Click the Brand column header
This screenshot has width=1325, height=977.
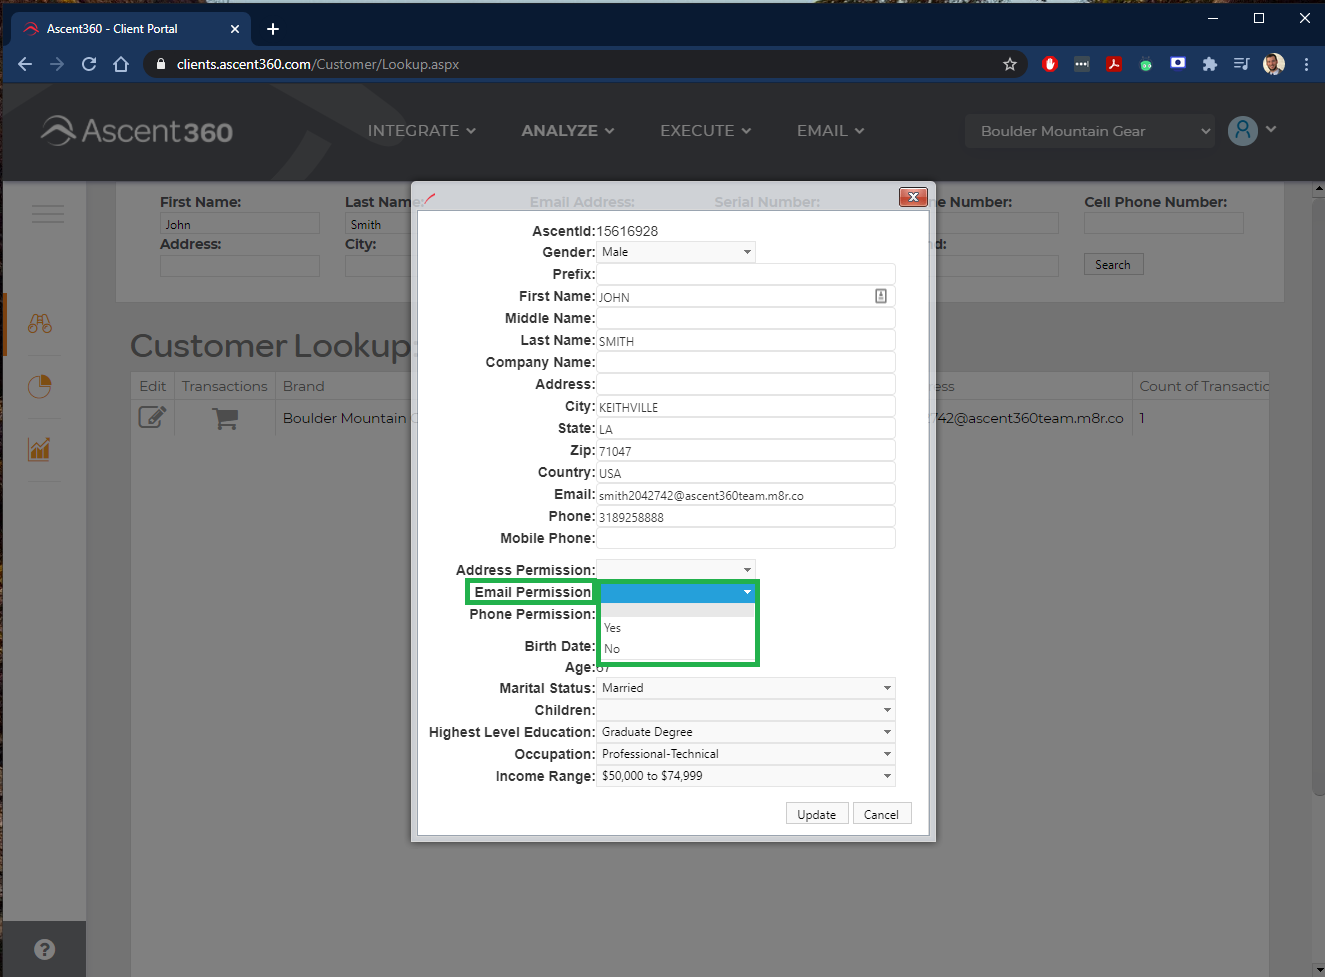click(x=304, y=386)
